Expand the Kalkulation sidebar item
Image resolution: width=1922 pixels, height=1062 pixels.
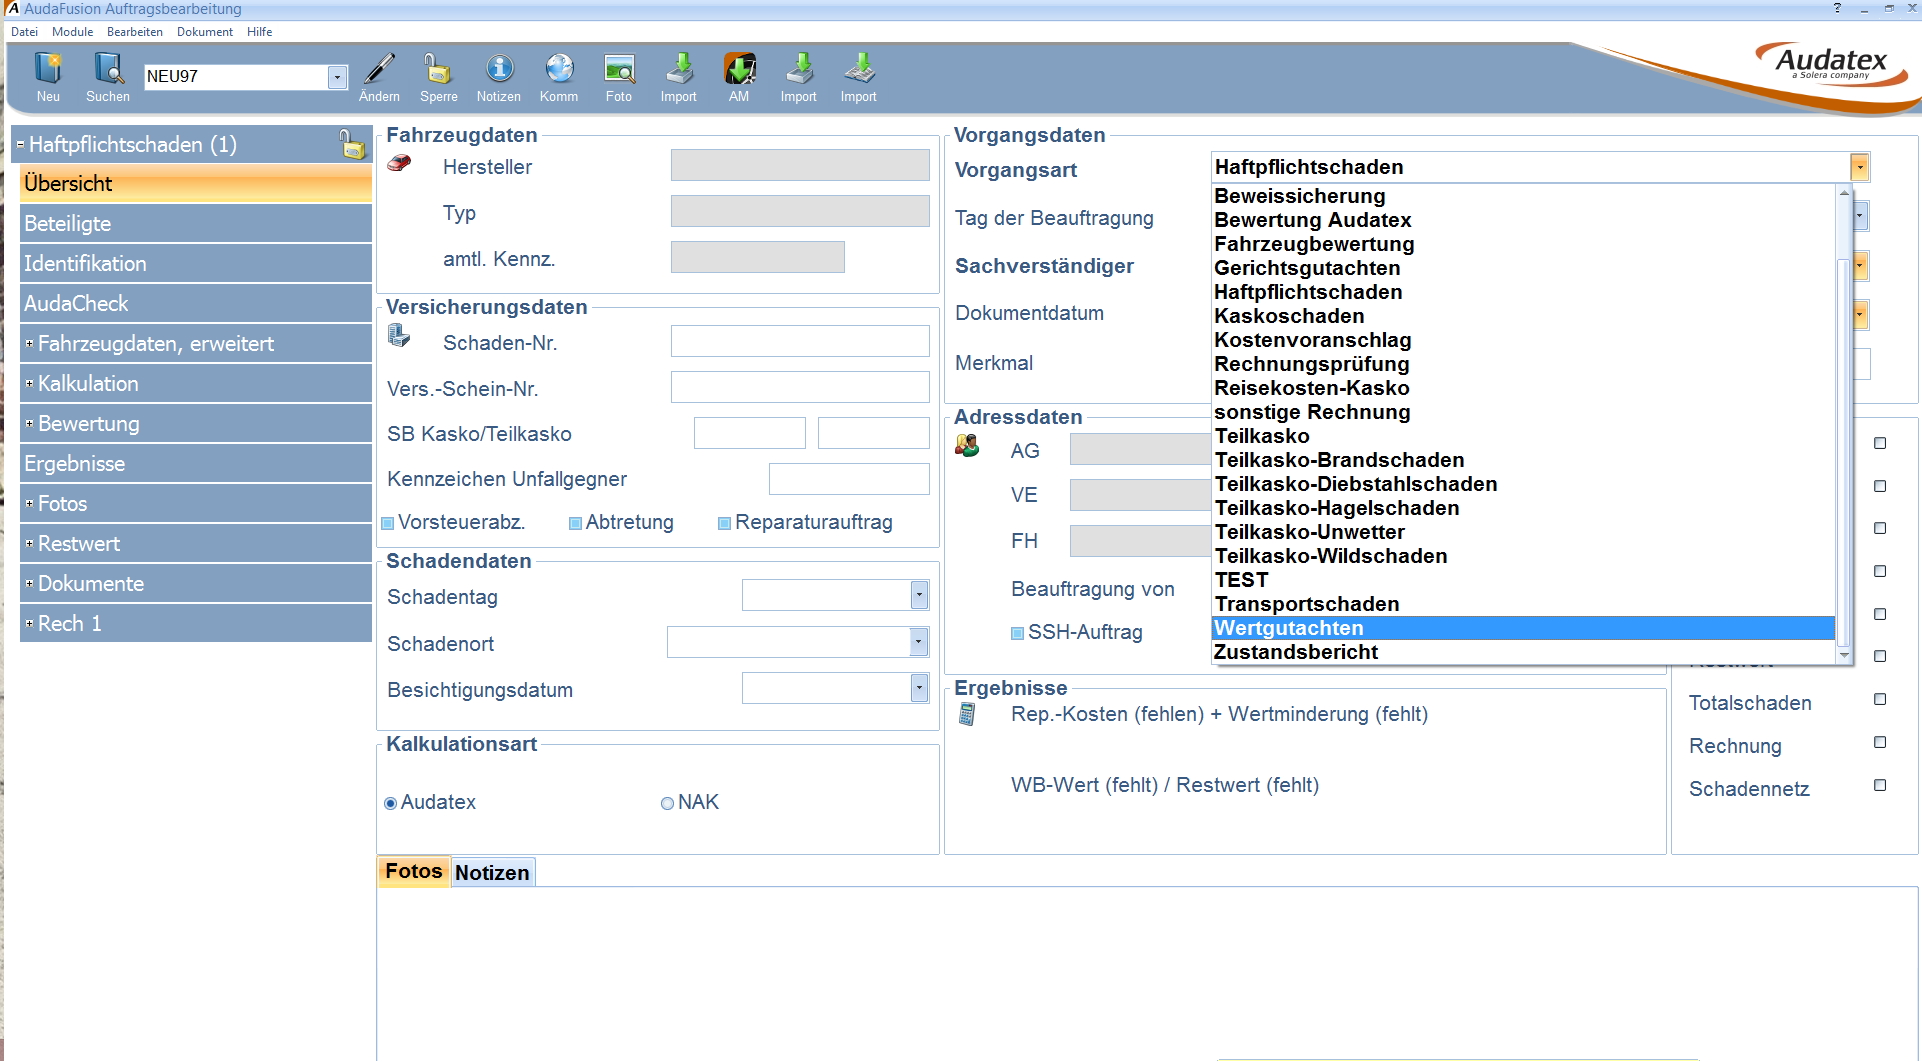(x=29, y=383)
